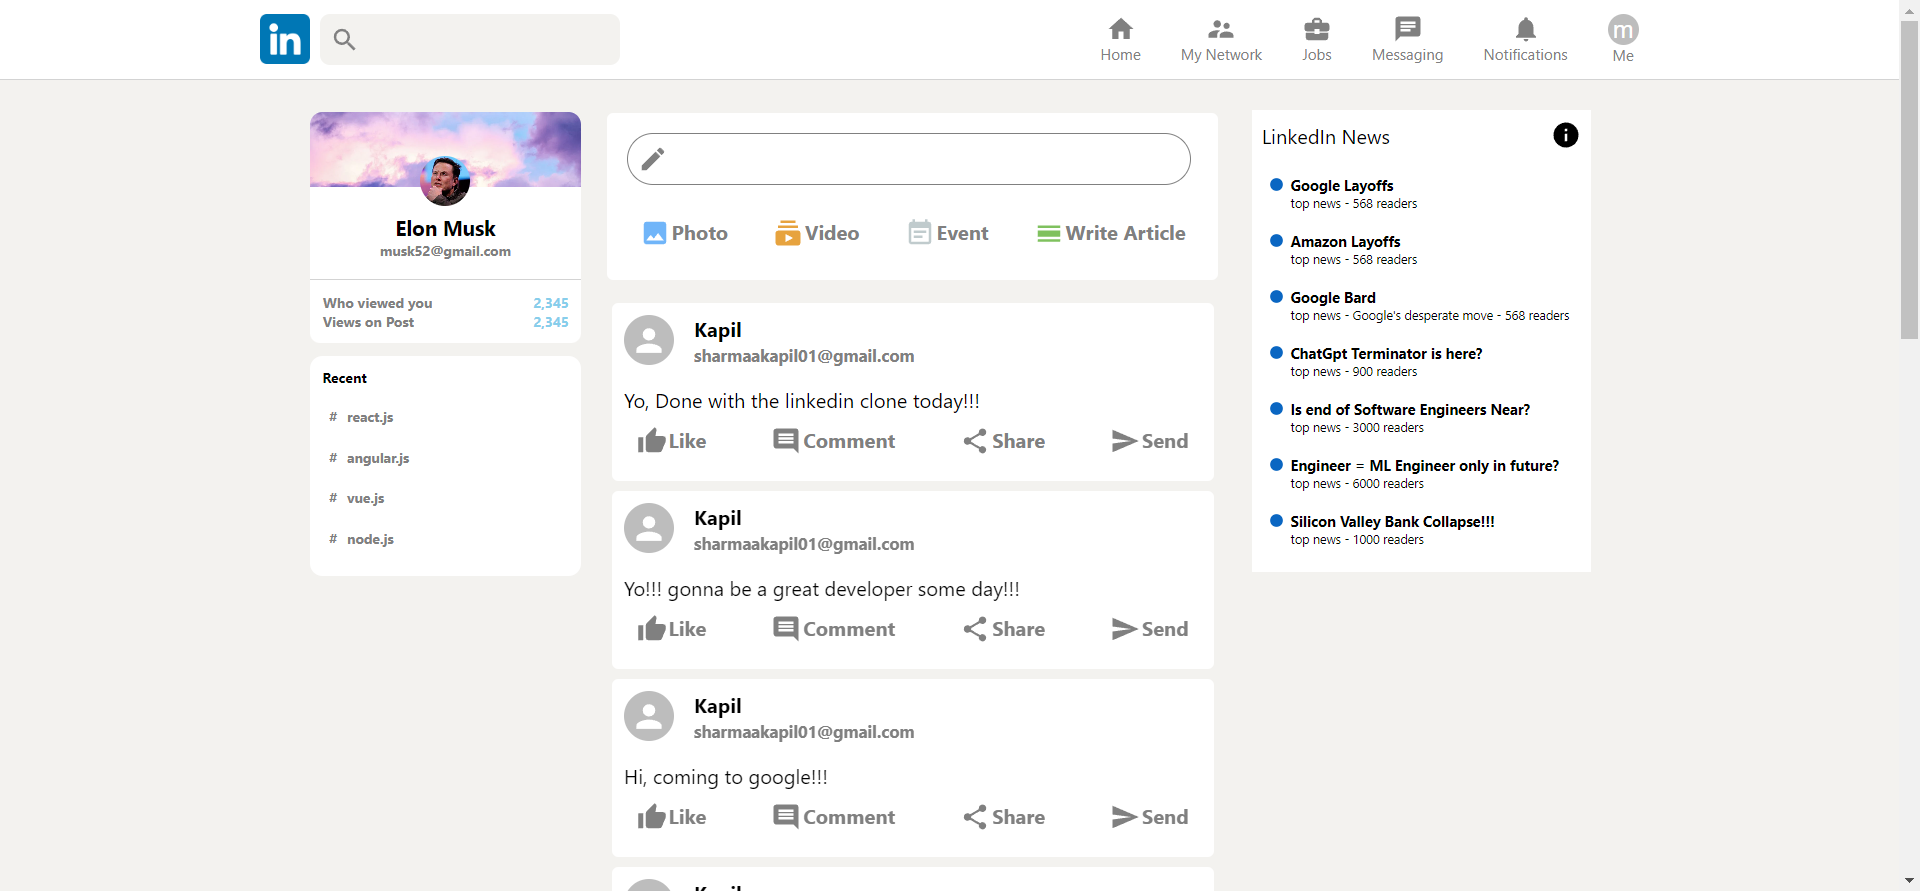This screenshot has width=1920, height=891.
Task: Focus the header search field
Action: click(470, 39)
